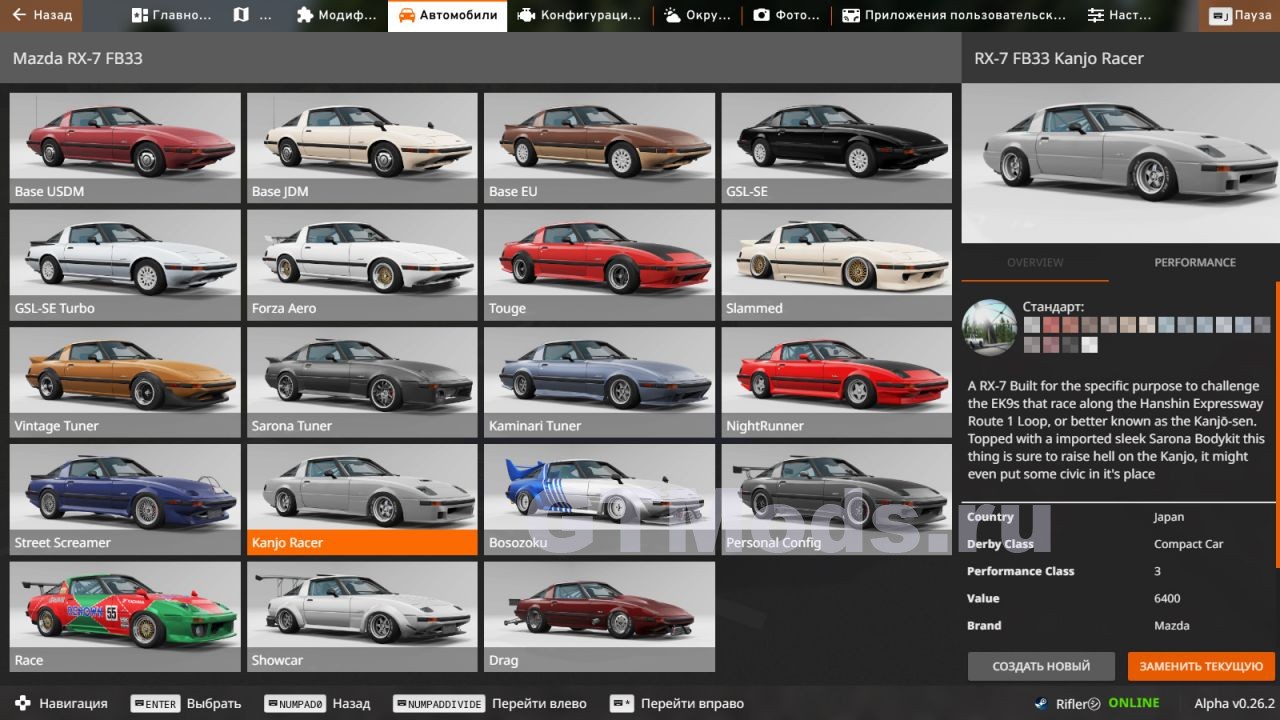This screenshot has height=720, width=1280.
Task: Click the Value figure 6400
Action: pos(1167,598)
